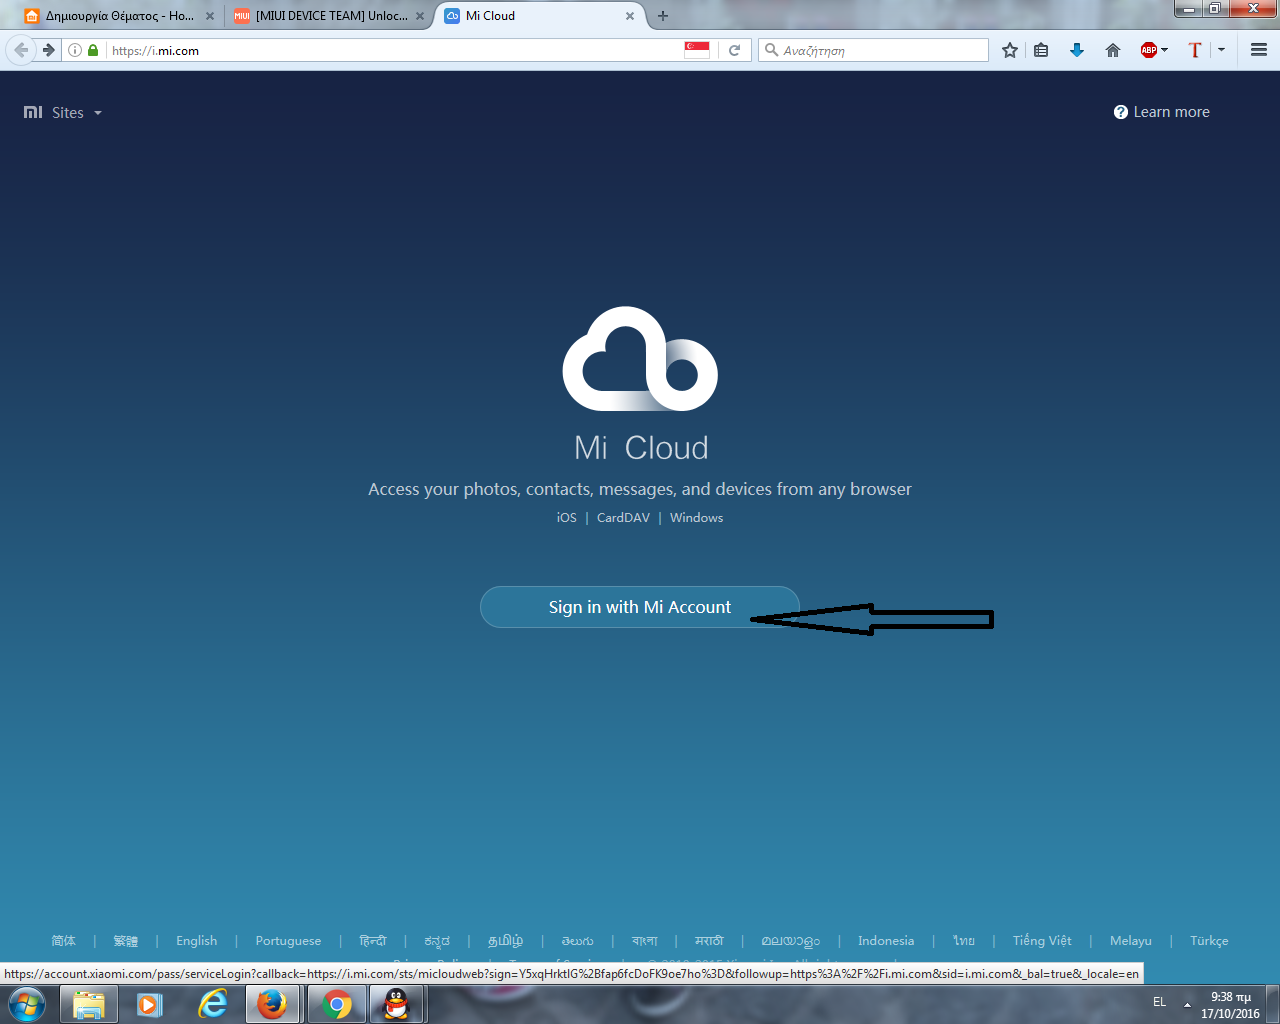Open a new browser tab
The height and width of the screenshot is (1024, 1280).
click(663, 16)
